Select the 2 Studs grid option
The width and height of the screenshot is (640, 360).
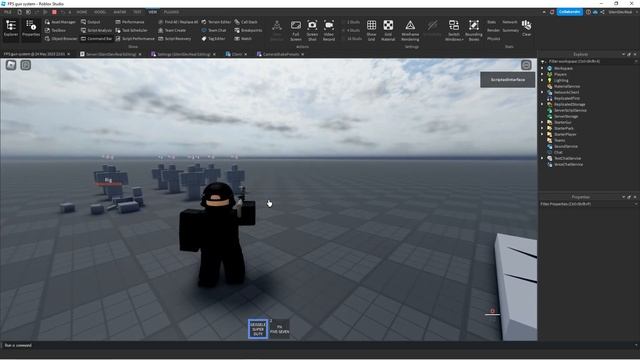351,22
